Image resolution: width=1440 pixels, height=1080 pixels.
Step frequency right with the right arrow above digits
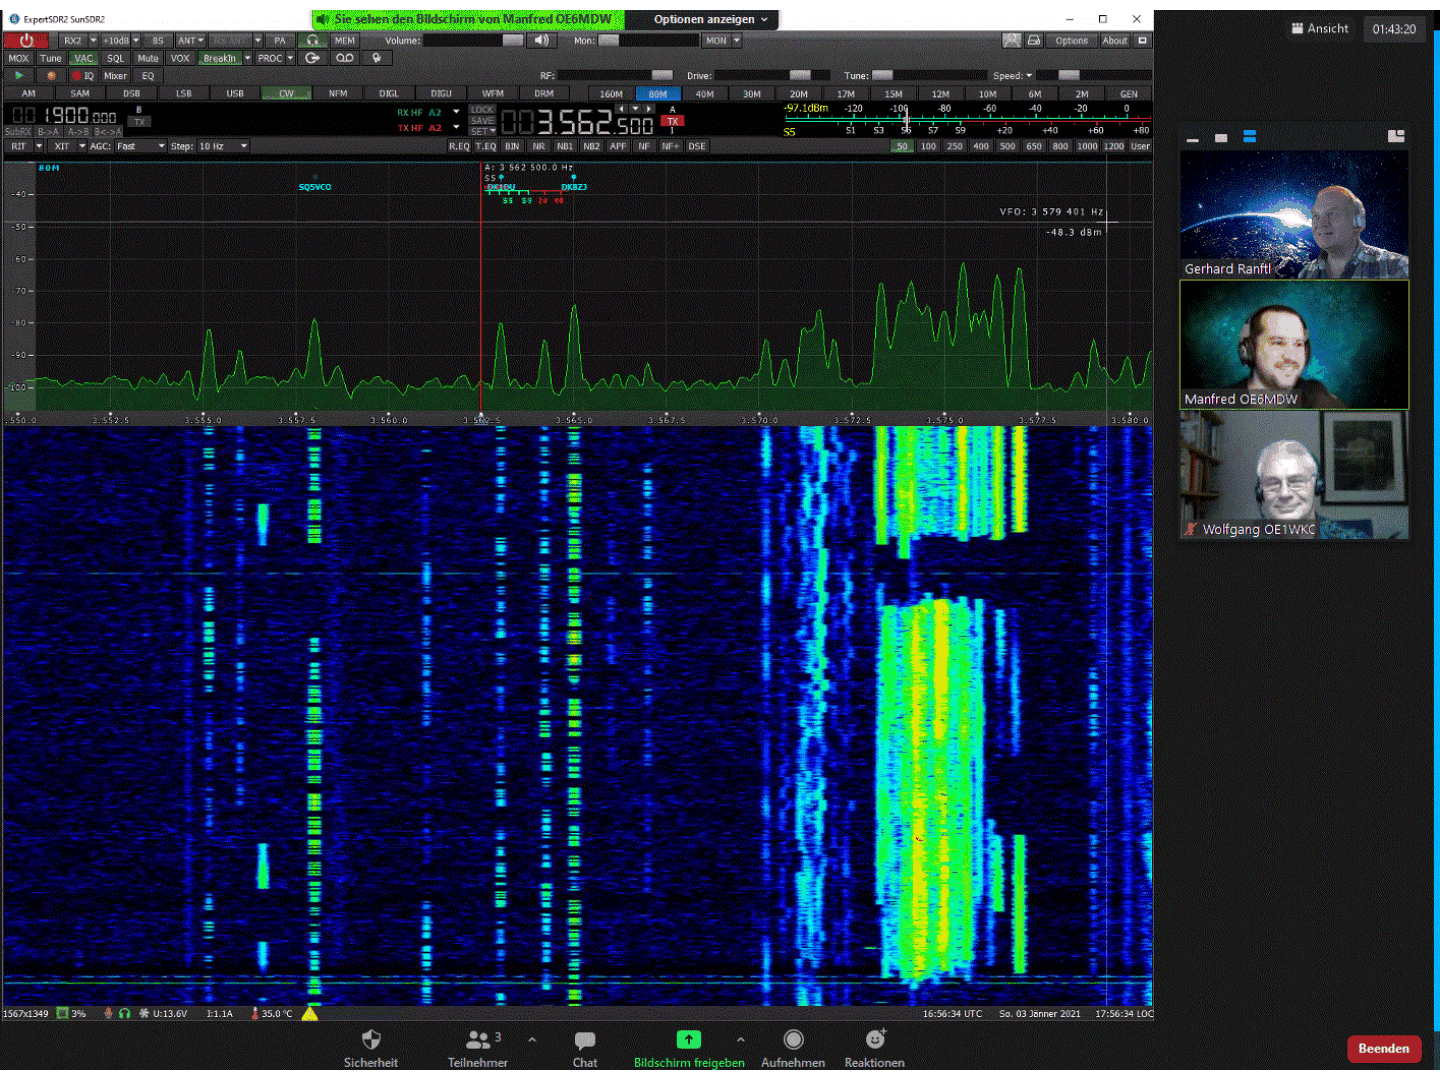[649, 108]
